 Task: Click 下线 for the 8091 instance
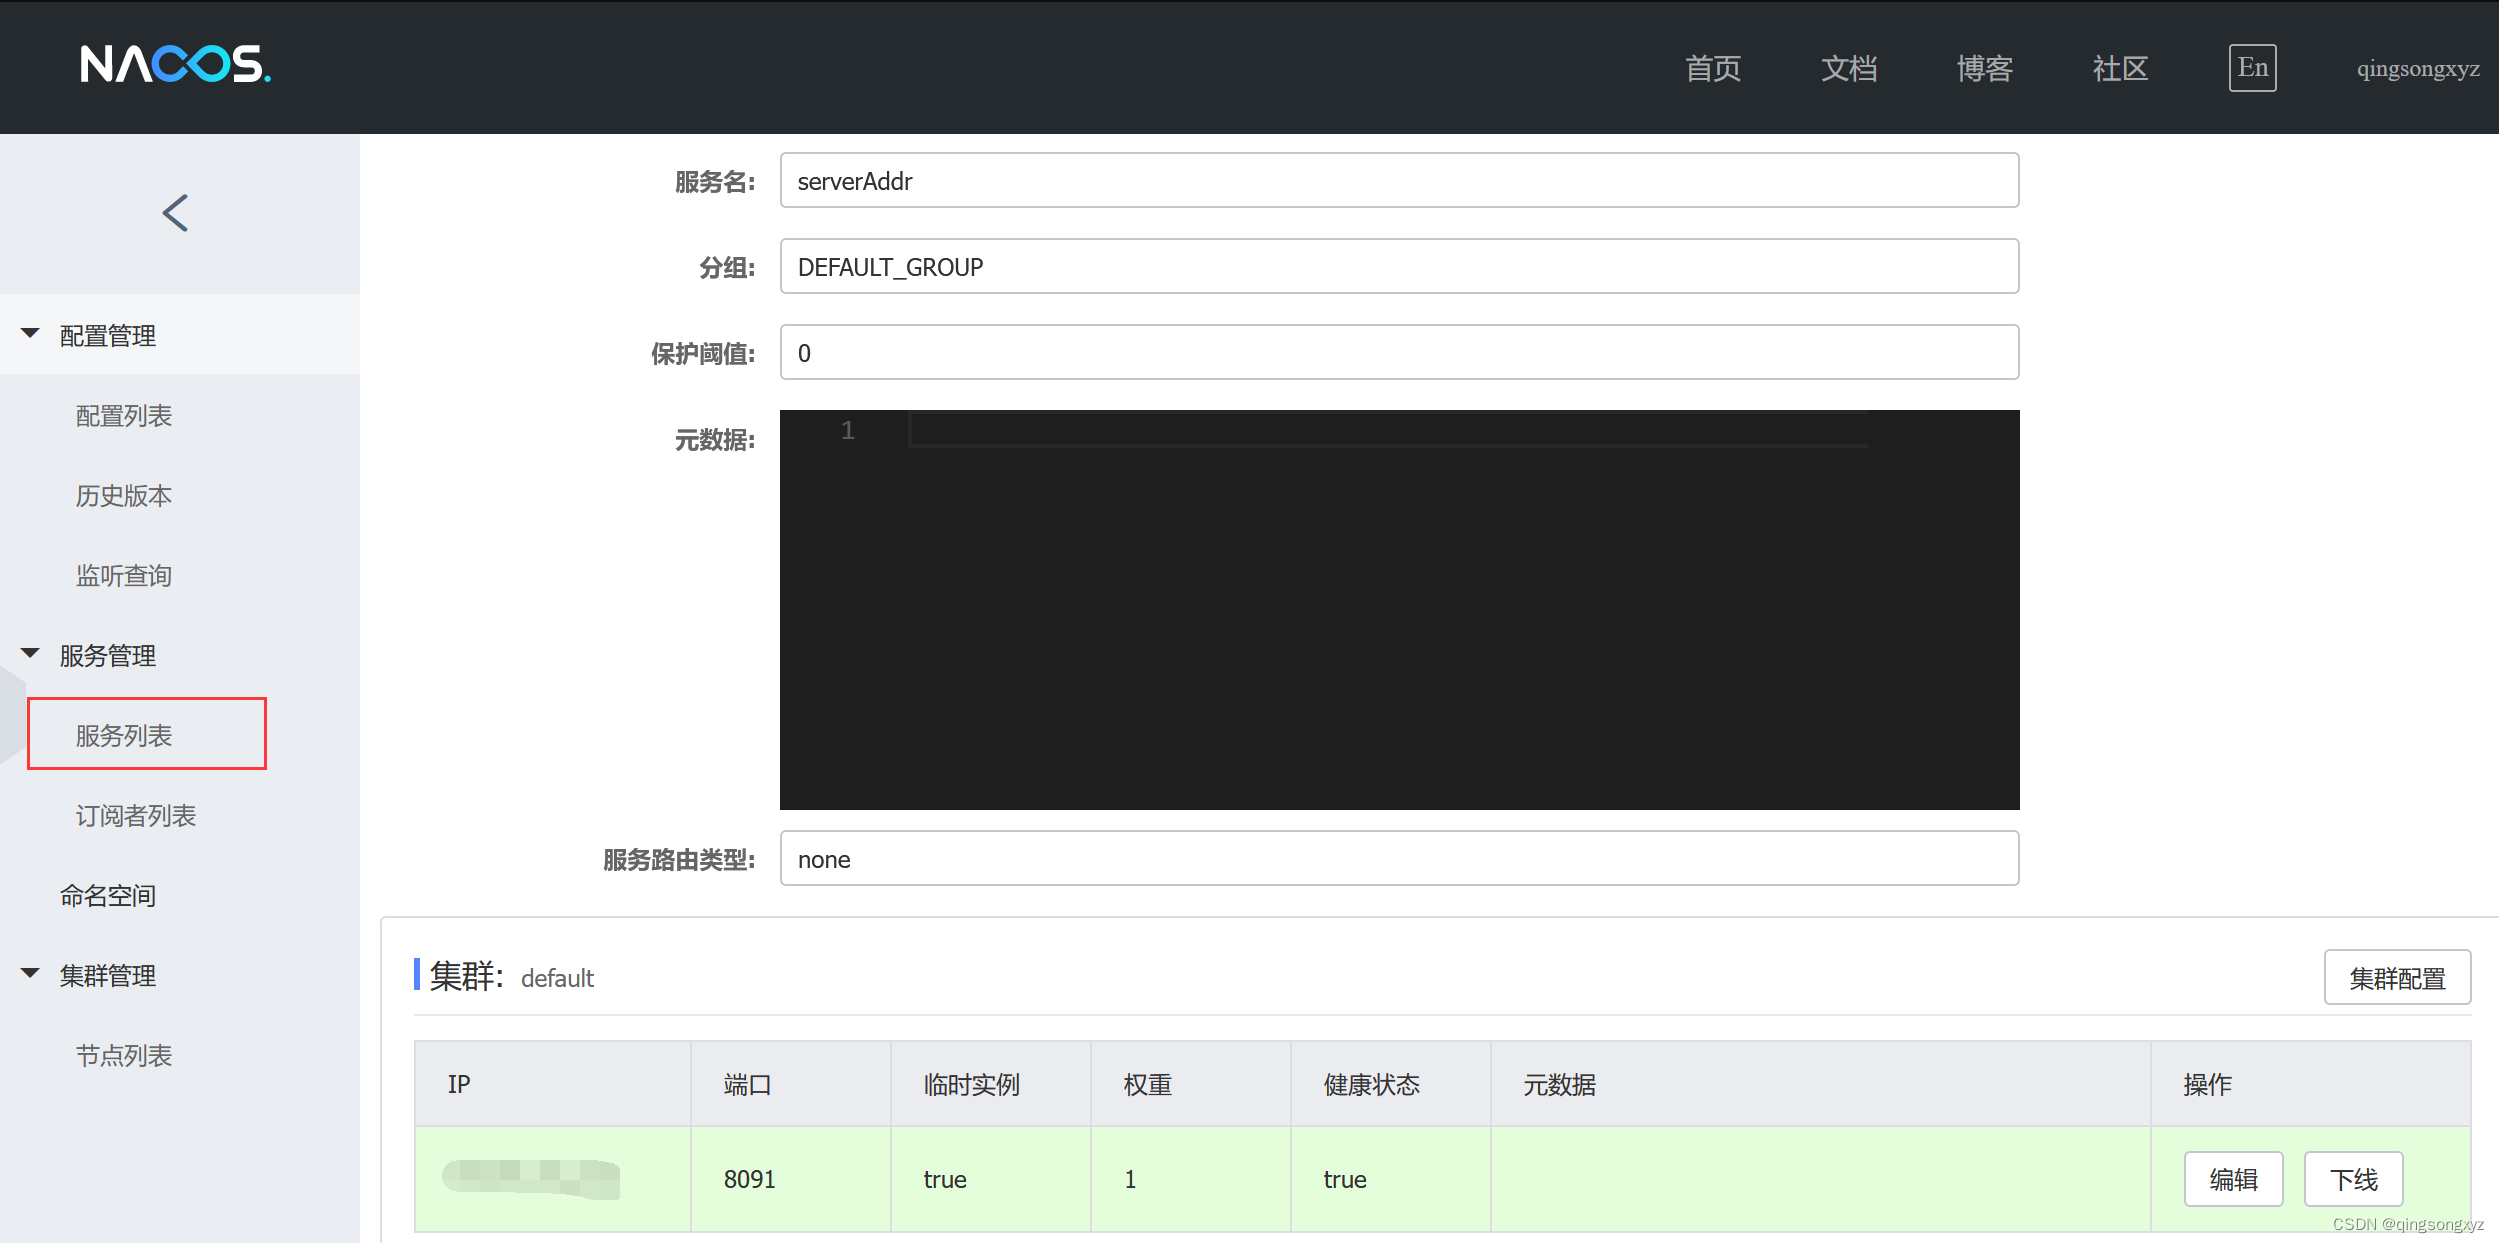point(2353,1179)
